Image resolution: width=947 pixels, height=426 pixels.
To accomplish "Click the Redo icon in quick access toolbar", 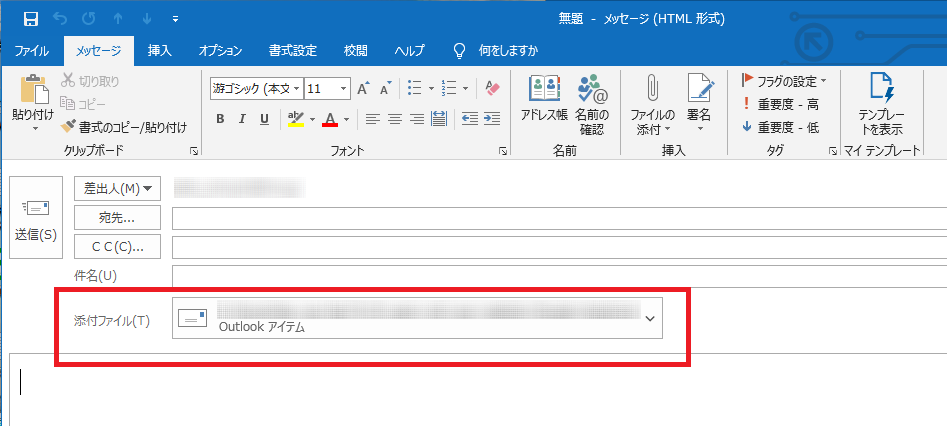I will (x=89, y=19).
